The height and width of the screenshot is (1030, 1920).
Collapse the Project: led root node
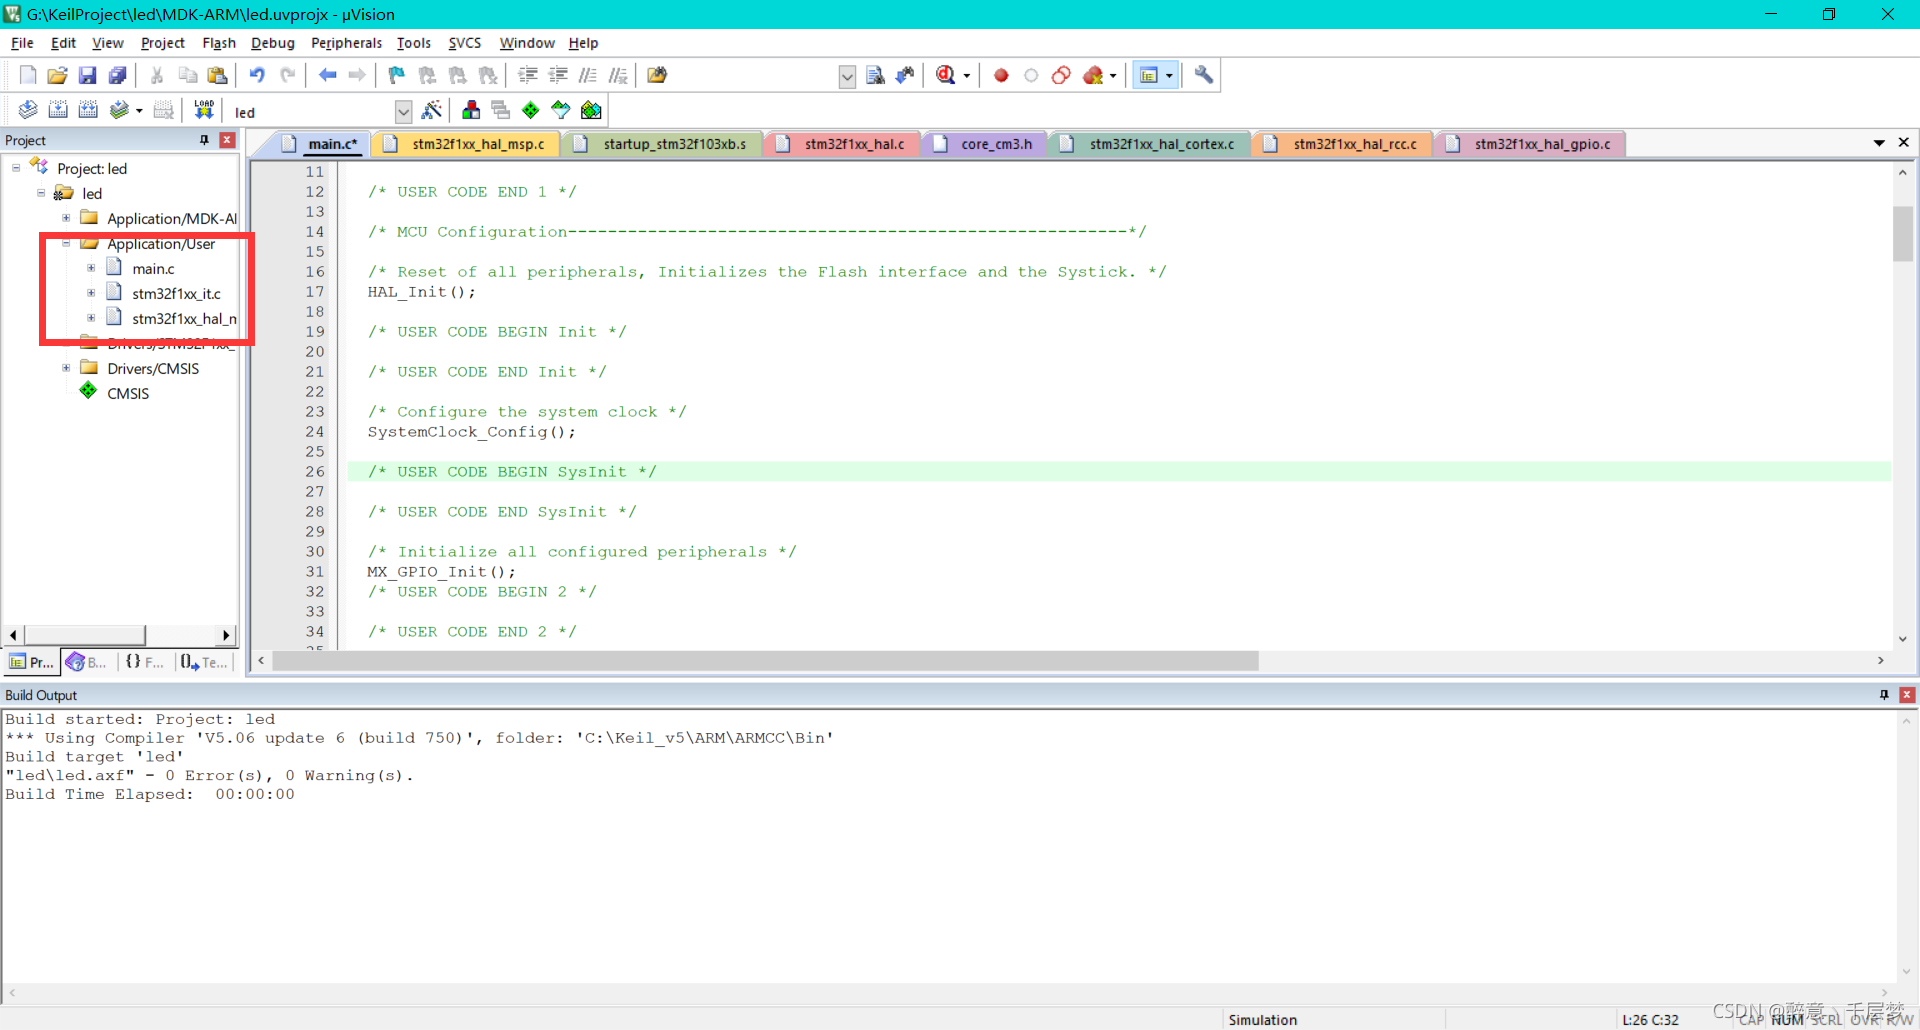coord(16,168)
